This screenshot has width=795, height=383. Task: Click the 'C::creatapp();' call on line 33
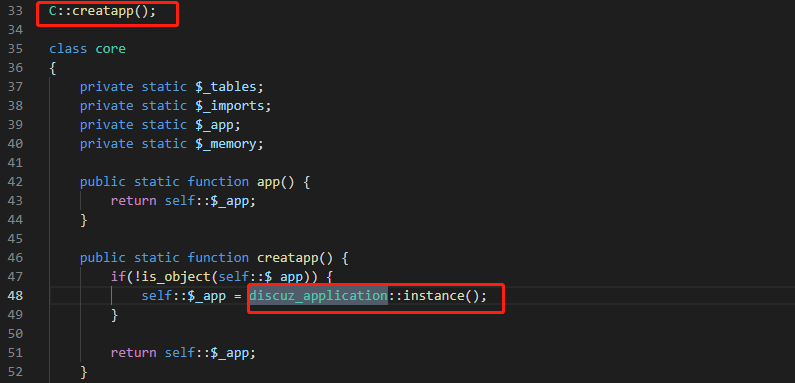[x=102, y=11]
